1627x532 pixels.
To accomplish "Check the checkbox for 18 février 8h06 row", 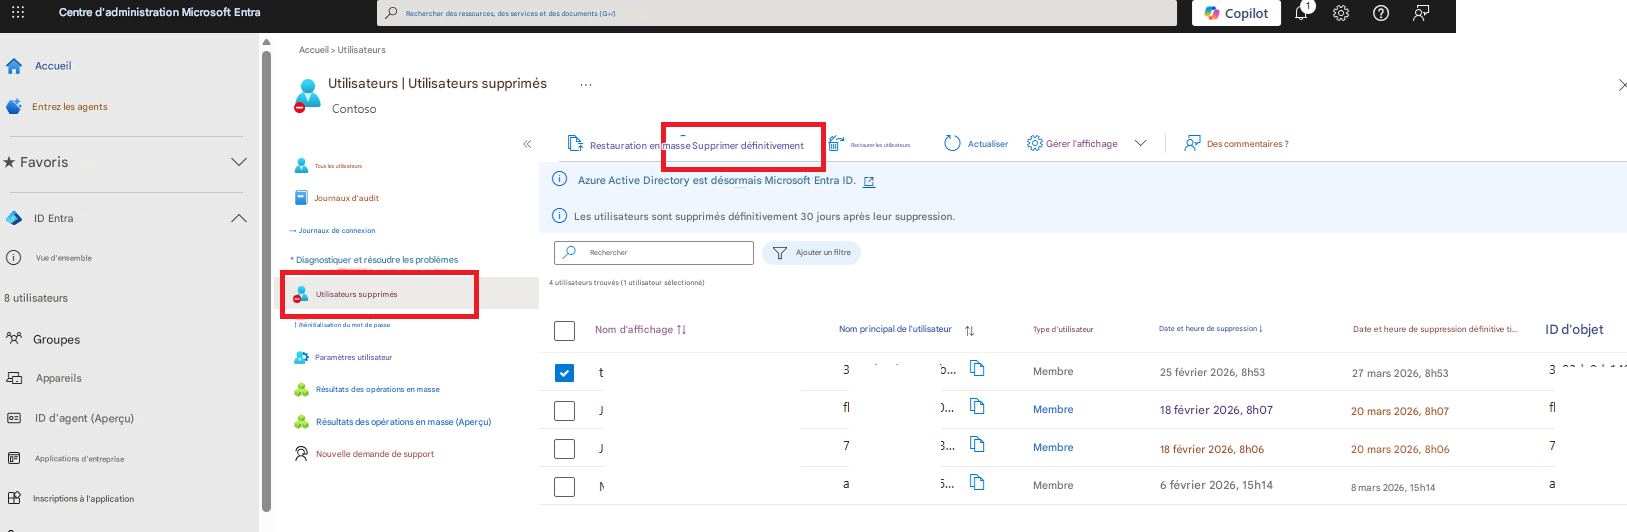I will 565,449.
